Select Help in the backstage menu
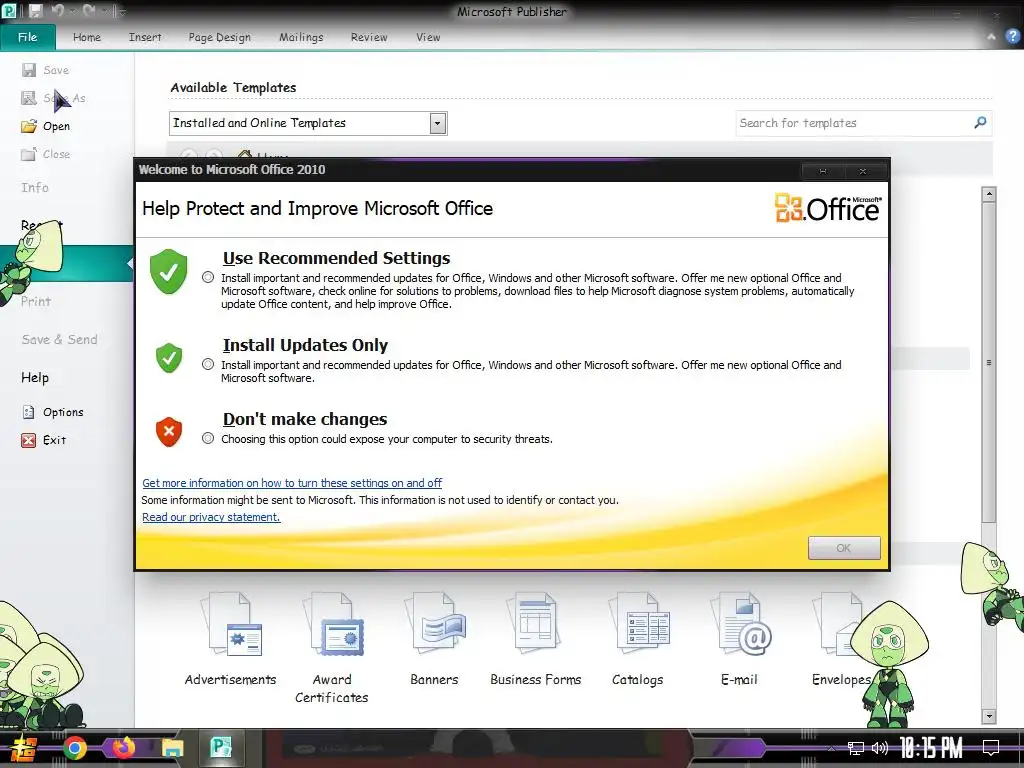The height and width of the screenshot is (768, 1024). (x=35, y=377)
